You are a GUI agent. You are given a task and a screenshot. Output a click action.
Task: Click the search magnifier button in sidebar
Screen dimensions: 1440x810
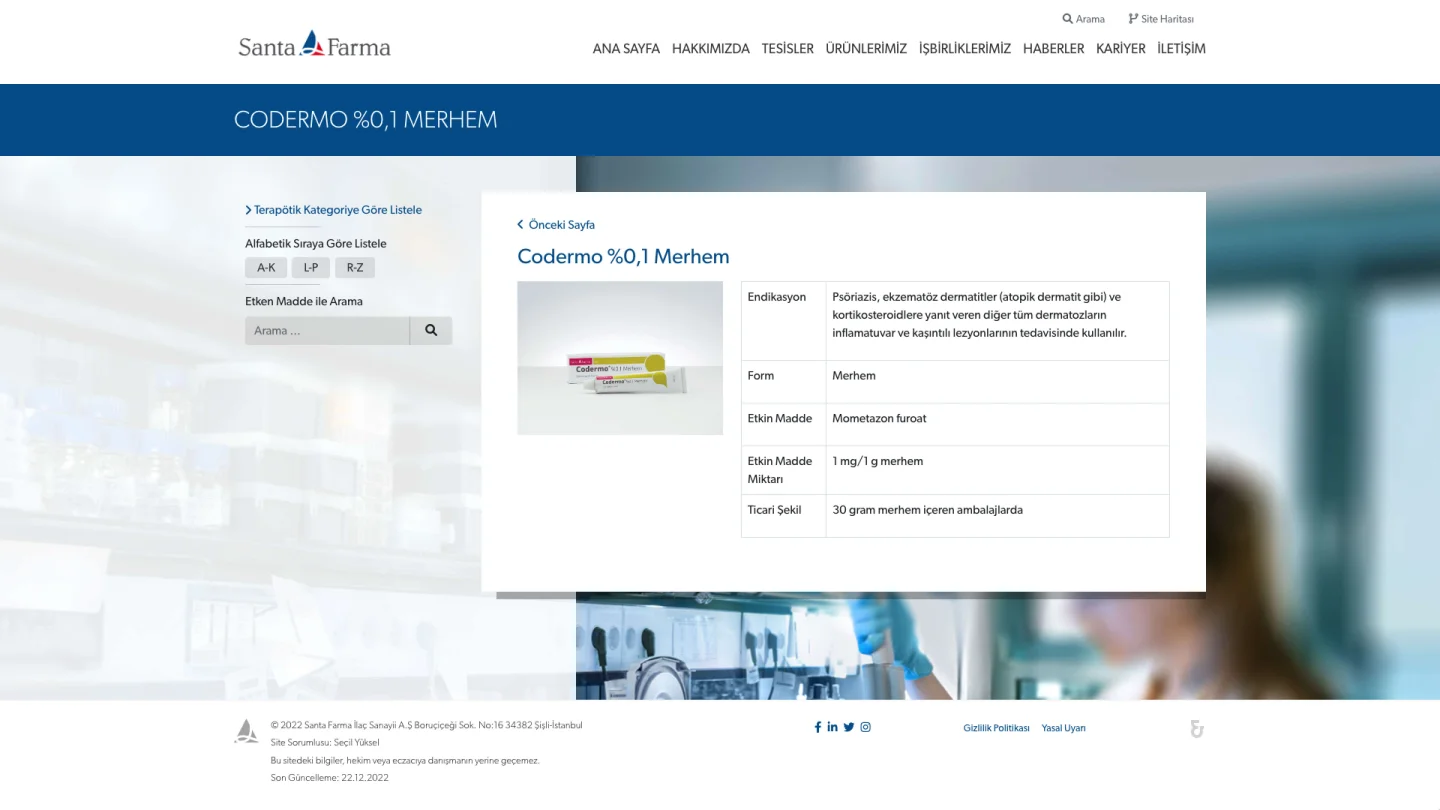tap(431, 330)
